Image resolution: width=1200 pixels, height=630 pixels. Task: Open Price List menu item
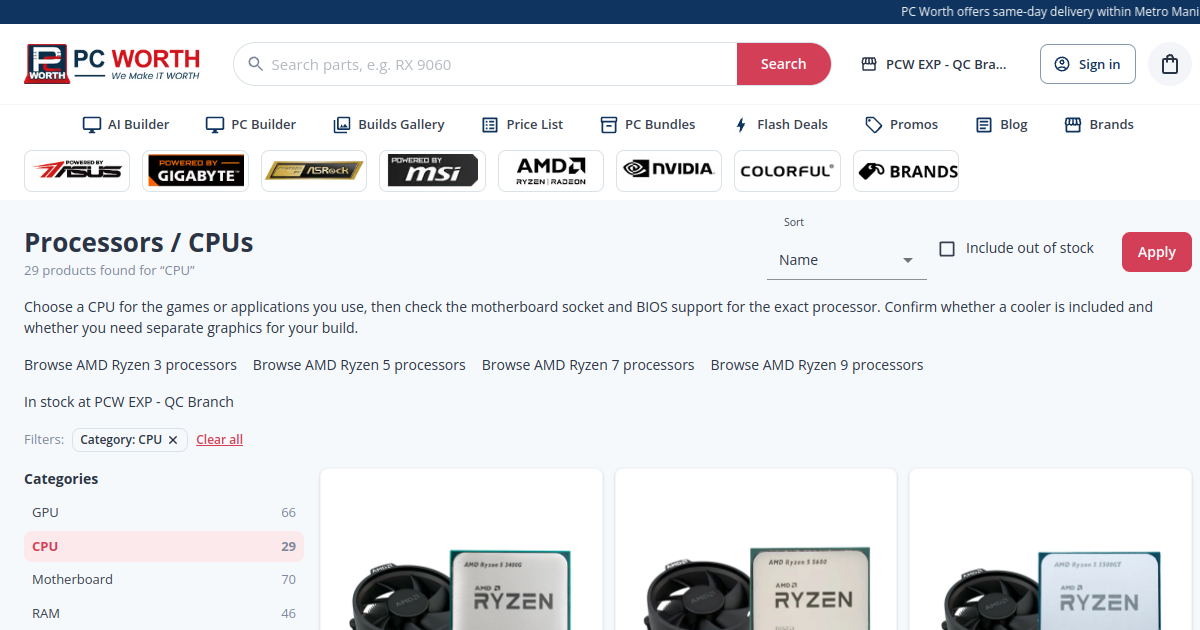[522, 125]
